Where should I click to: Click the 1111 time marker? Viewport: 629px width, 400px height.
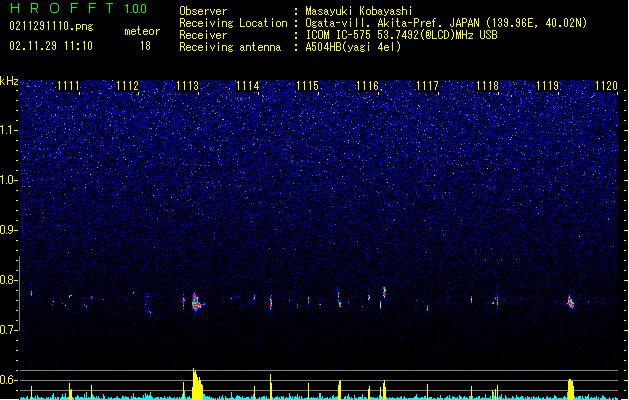[x=68, y=86]
